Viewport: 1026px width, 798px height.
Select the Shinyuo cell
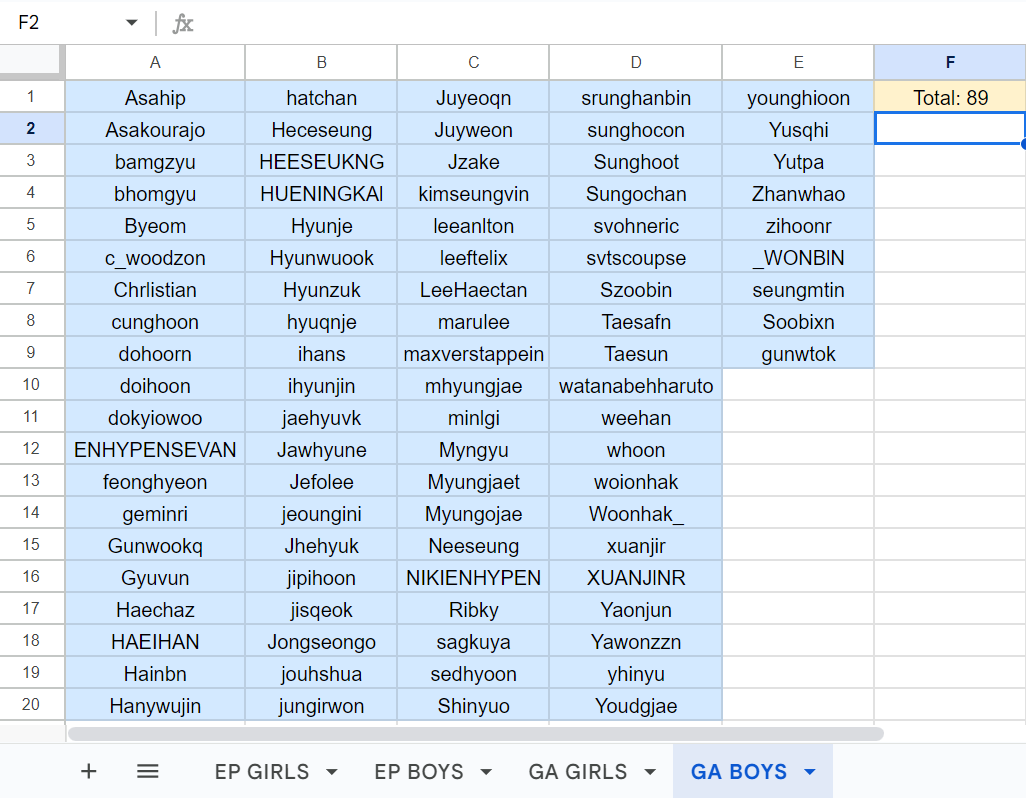(473, 705)
